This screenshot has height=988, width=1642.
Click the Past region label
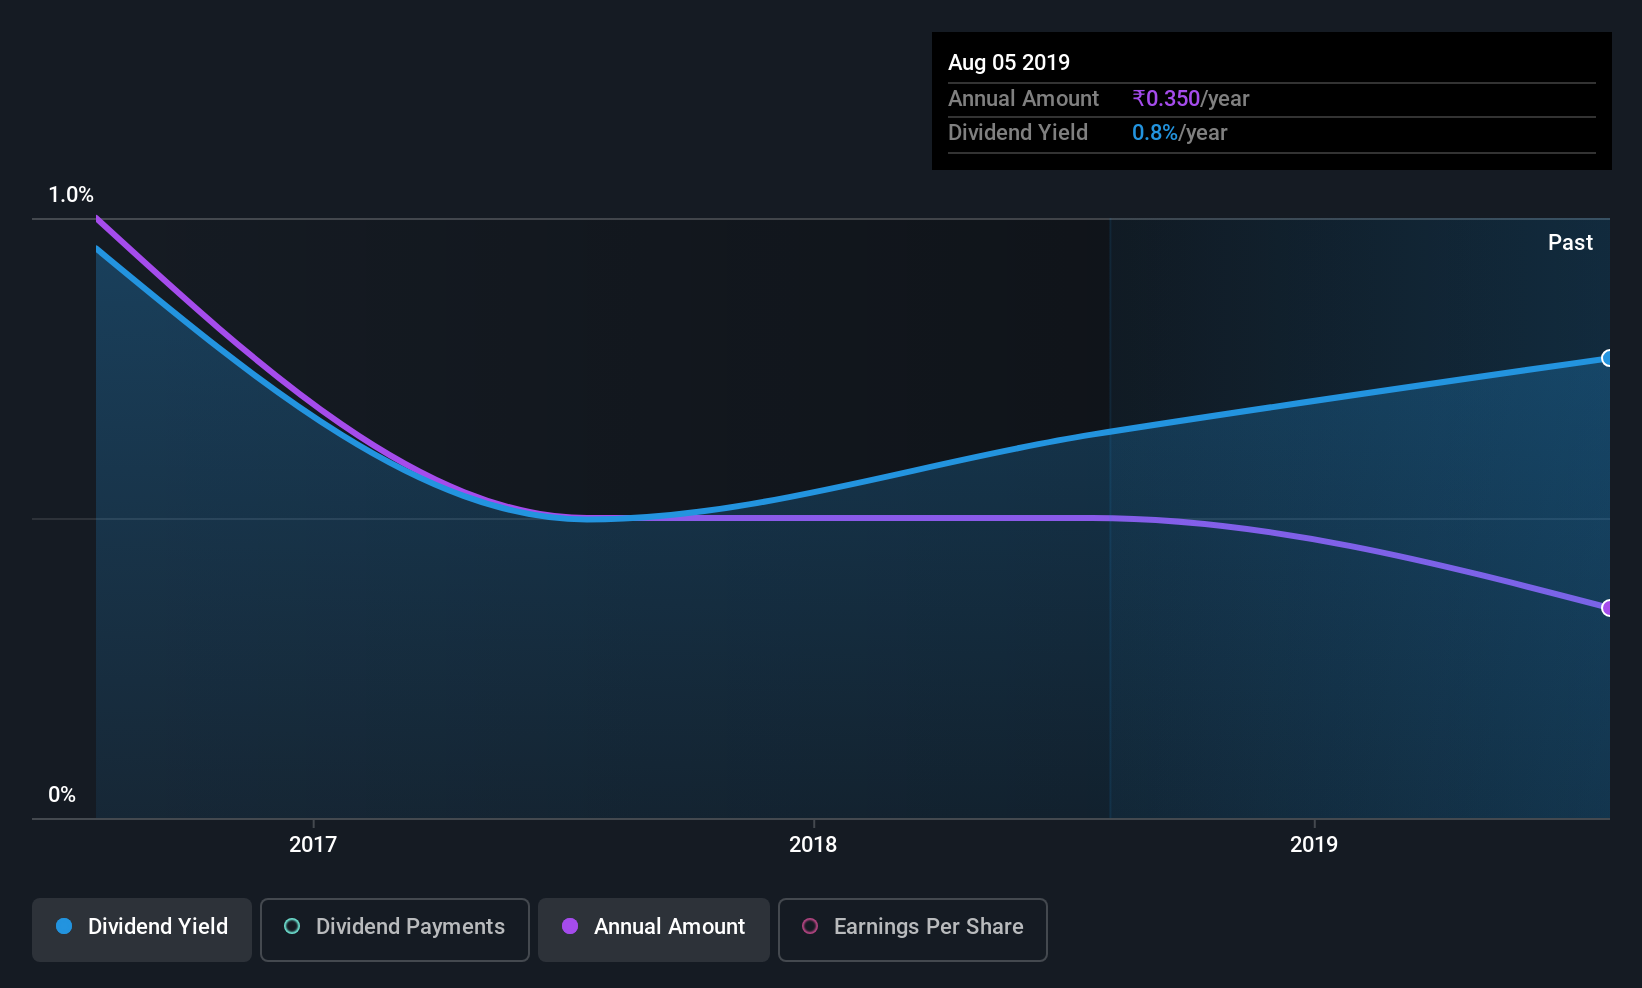coord(1570,243)
